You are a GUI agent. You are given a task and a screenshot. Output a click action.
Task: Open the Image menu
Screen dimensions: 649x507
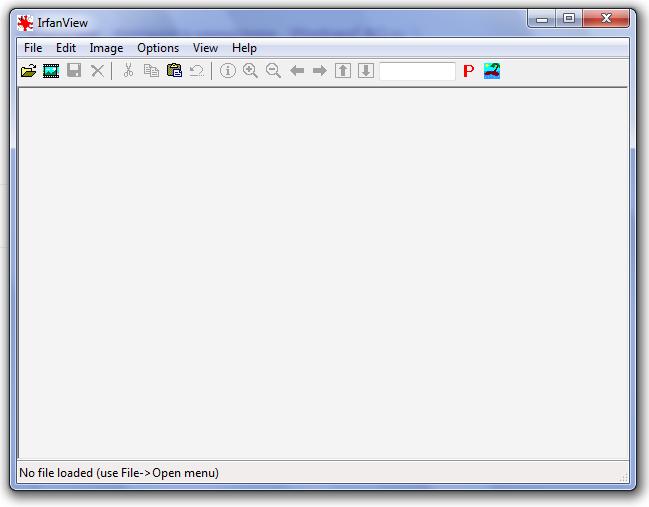click(x=106, y=48)
